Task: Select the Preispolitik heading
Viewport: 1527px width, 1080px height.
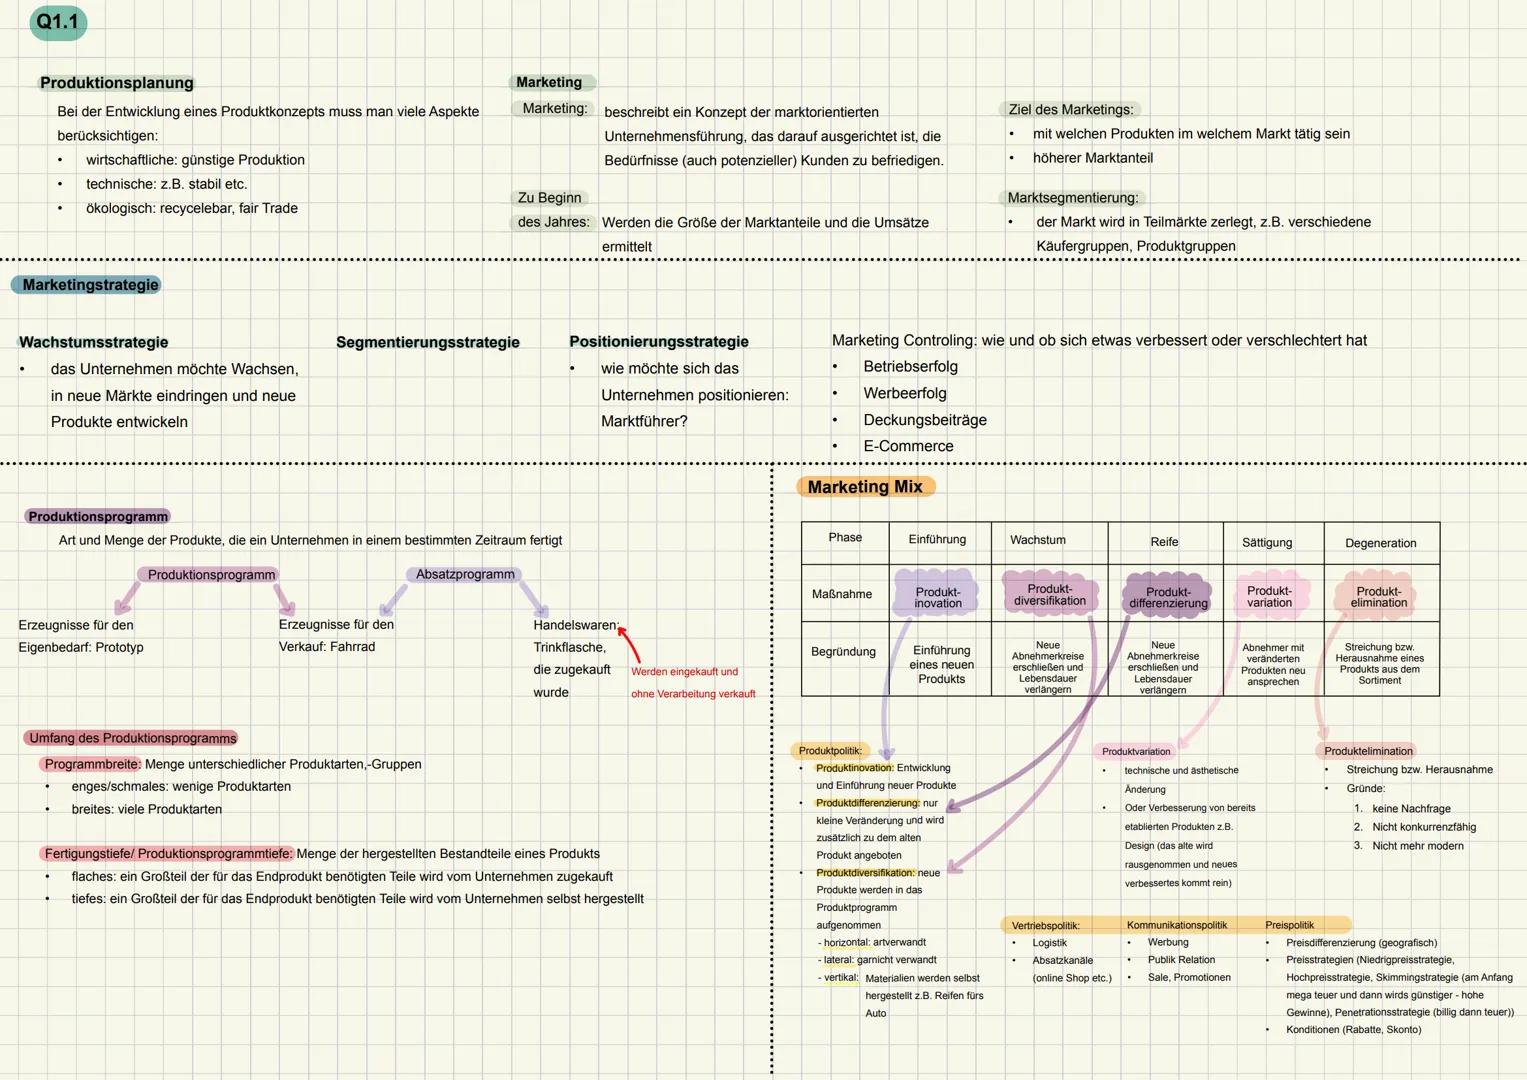Action: click(x=1289, y=925)
